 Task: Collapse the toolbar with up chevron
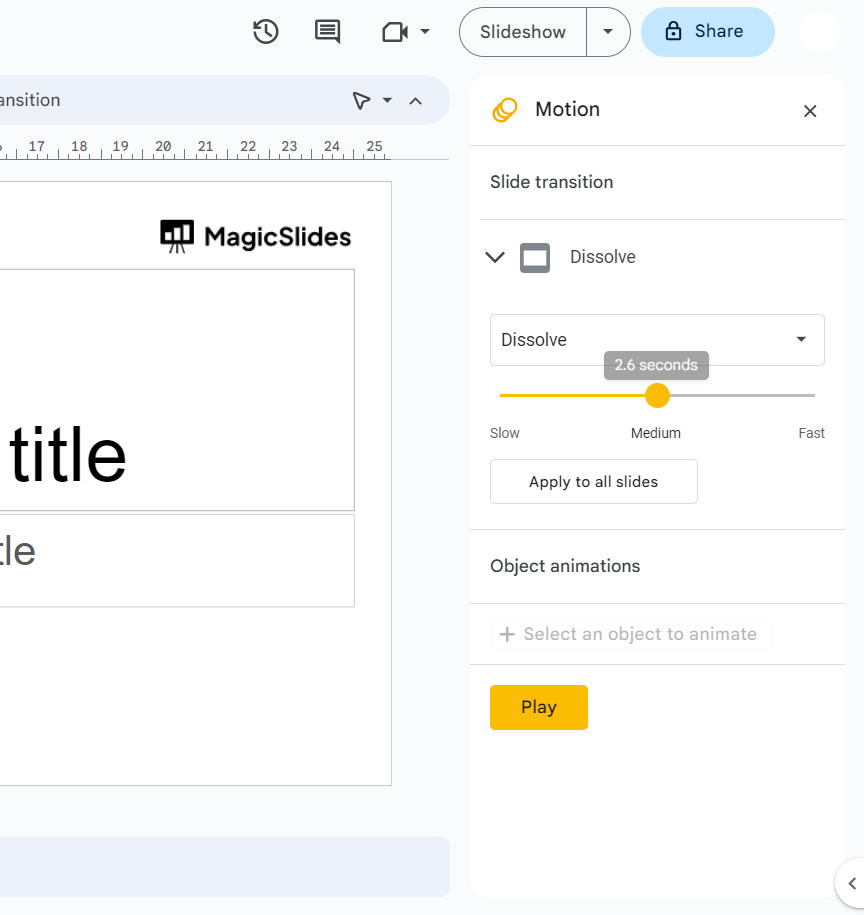[x=416, y=100]
